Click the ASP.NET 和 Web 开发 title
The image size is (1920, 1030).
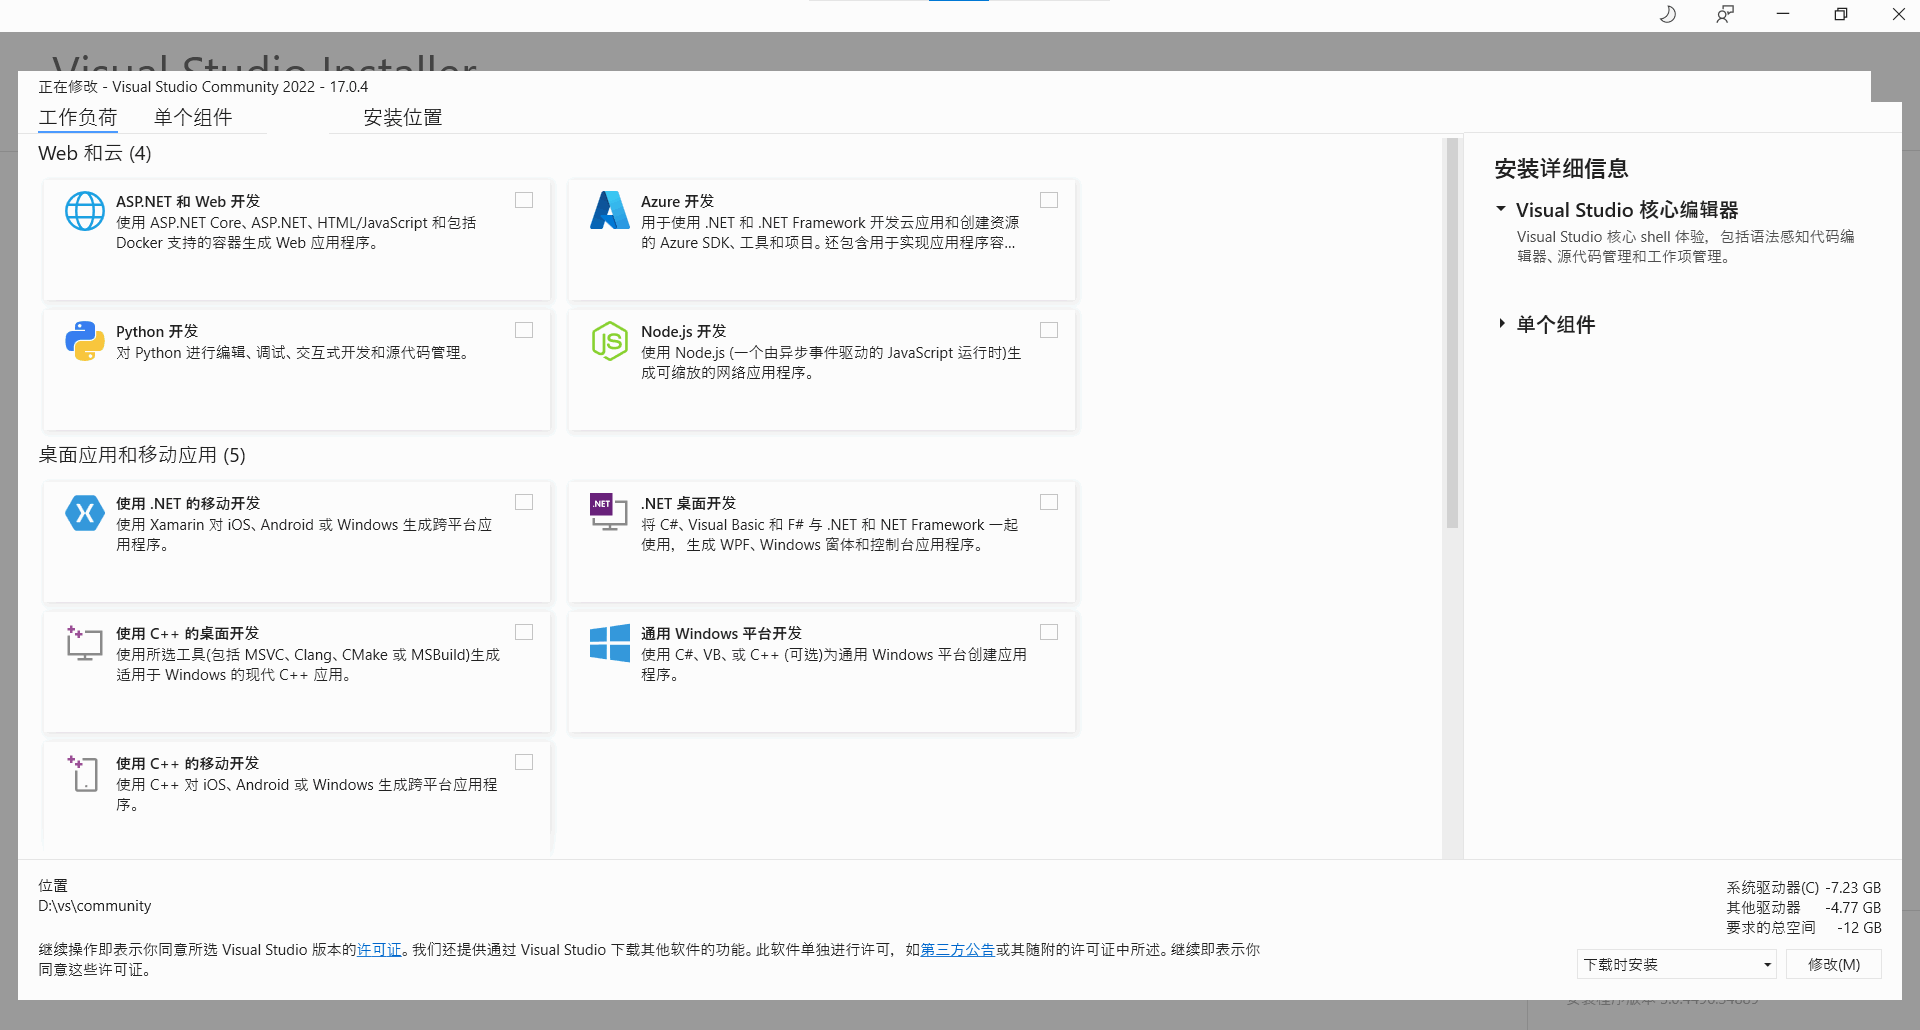pyautogui.click(x=188, y=201)
